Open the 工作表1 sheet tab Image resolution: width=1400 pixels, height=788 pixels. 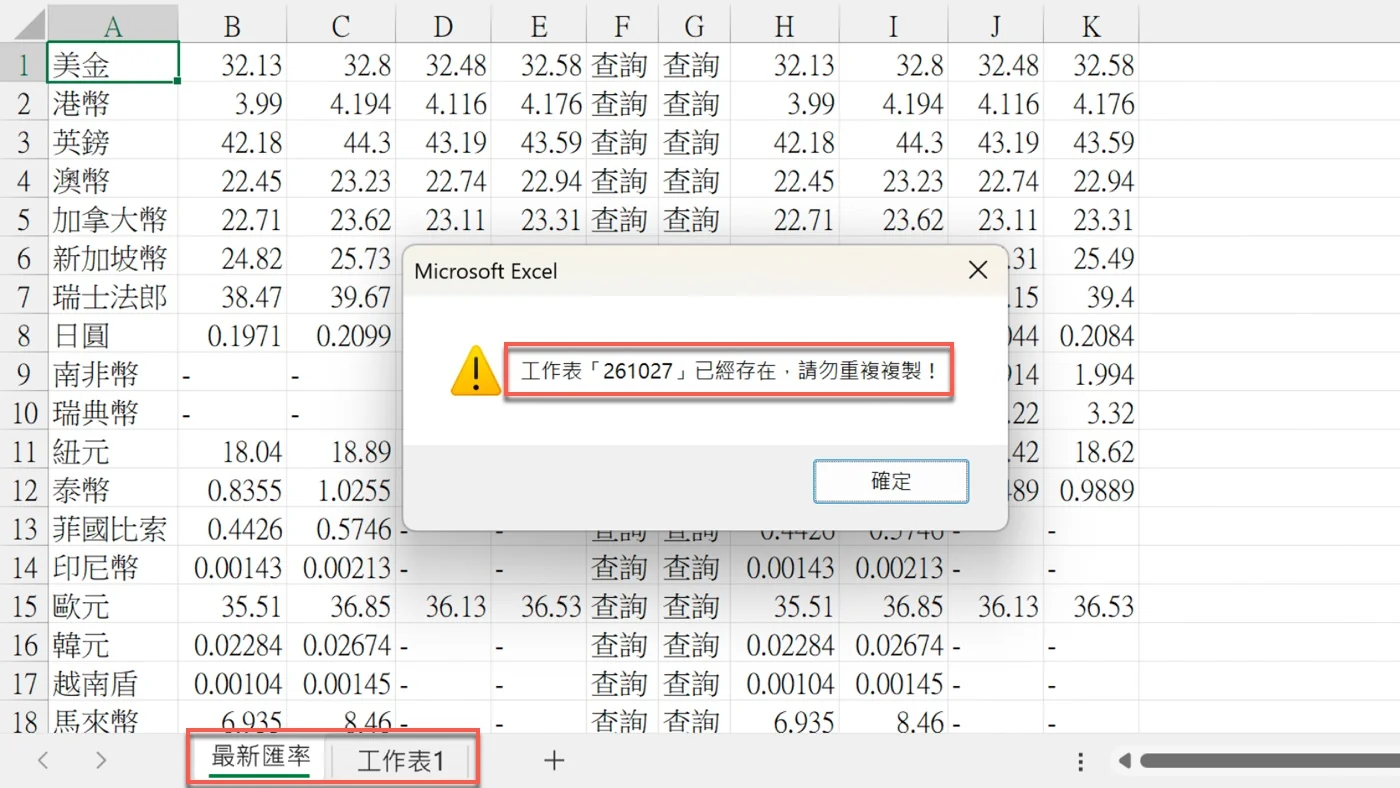(x=401, y=761)
